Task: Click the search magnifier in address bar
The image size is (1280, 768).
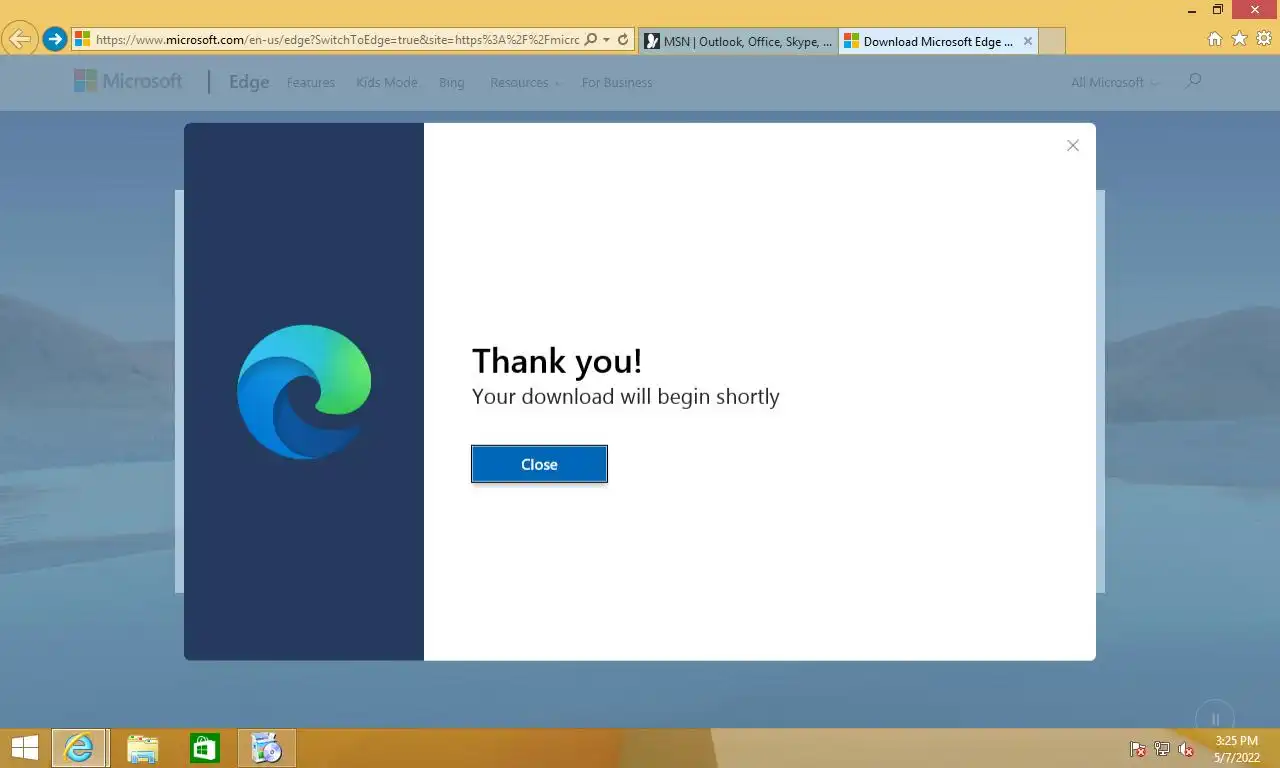Action: [590, 40]
